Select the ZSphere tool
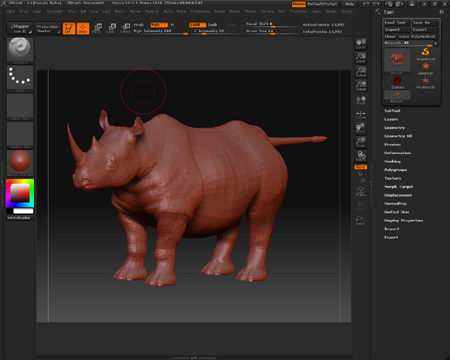450x360 pixels. pos(397,83)
